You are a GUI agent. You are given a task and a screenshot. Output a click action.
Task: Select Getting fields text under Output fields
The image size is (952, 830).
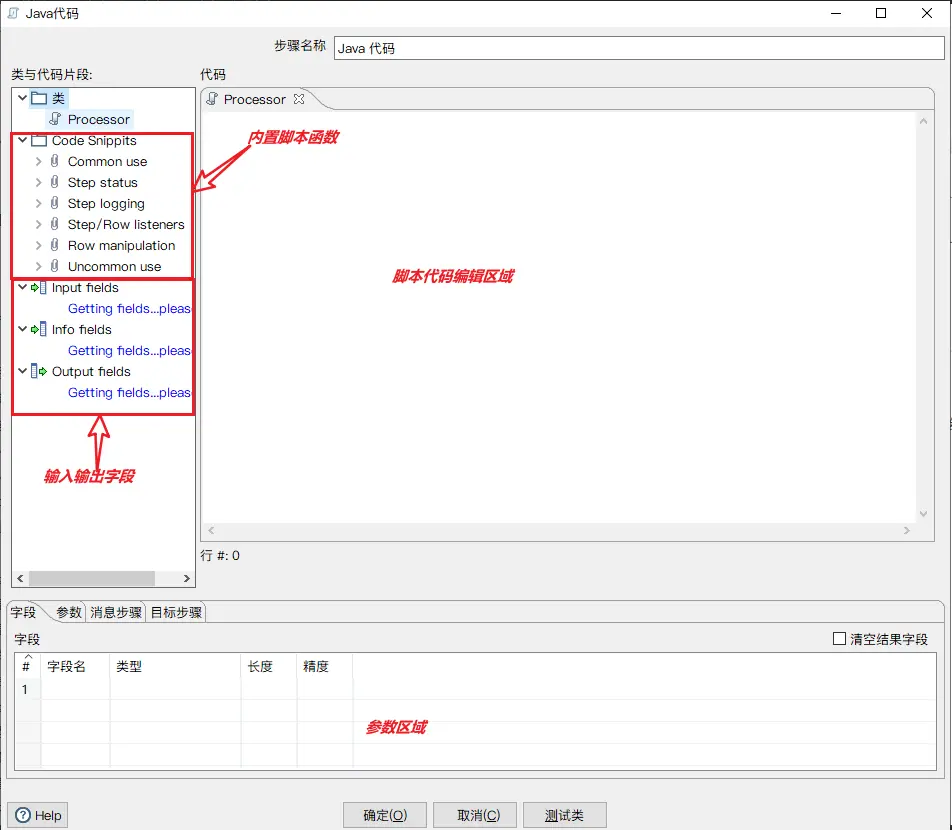click(129, 392)
